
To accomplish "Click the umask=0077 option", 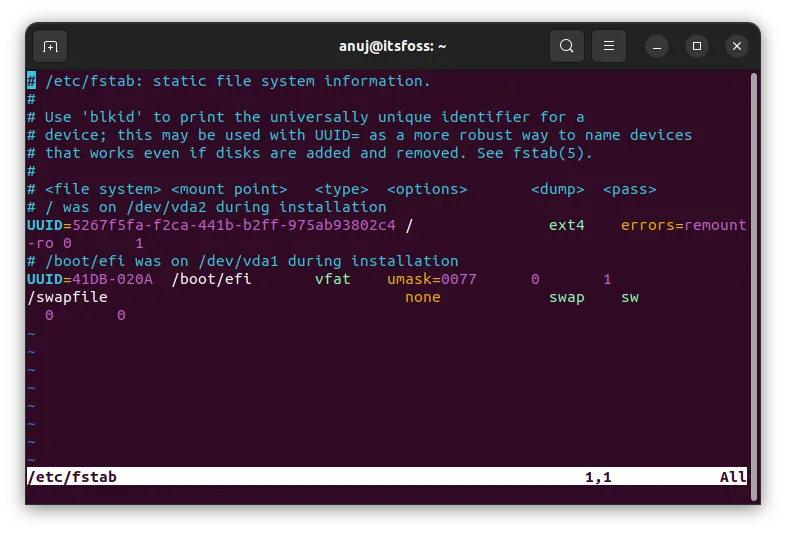I will coord(432,279).
